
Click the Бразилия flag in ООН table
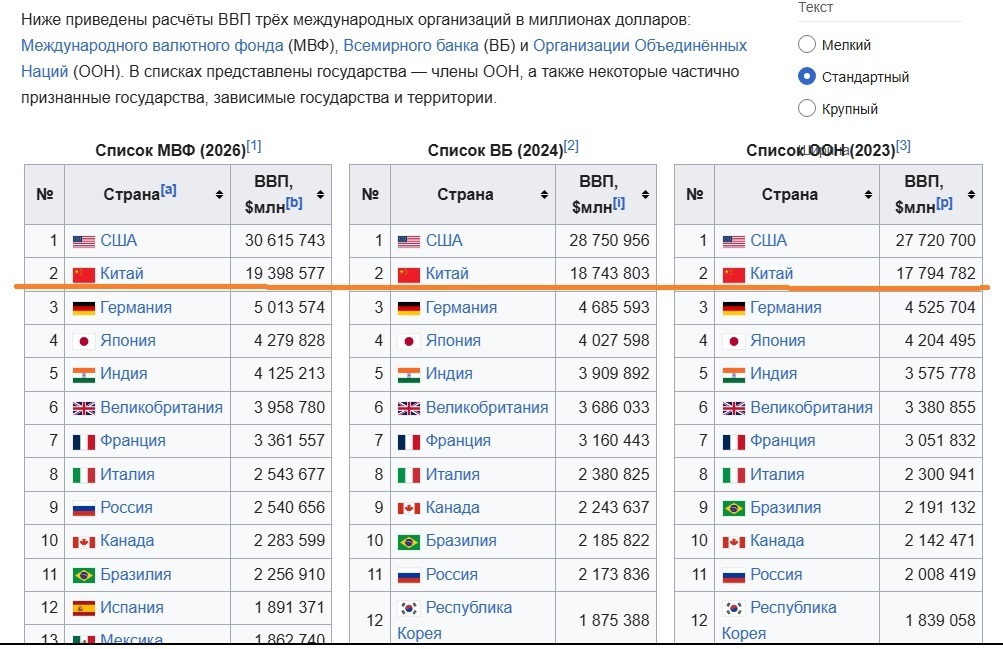(x=734, y=508)
